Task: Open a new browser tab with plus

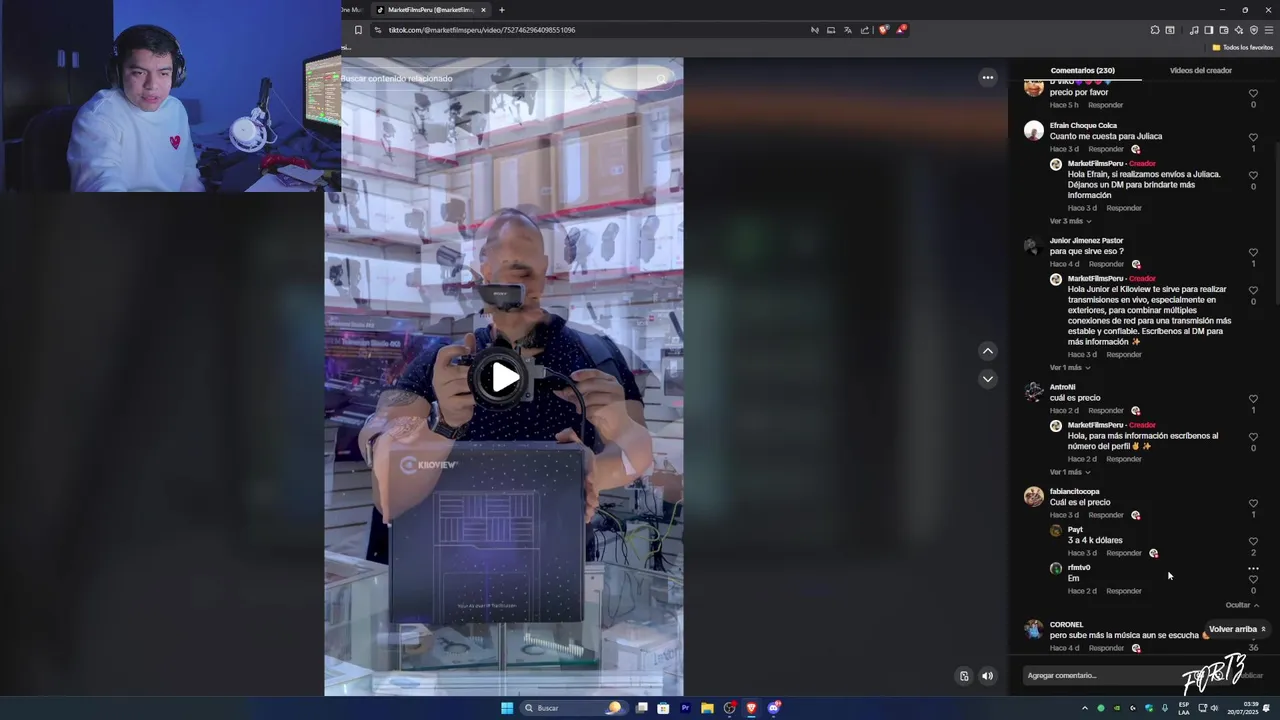Action: pos(502,10)
